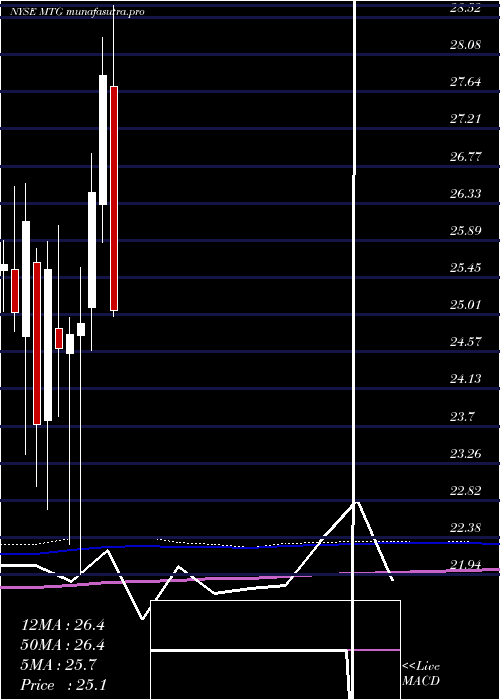This screenshot has height=700, width=500.
Task: Click the 22.82 price axis label
Action: [x=465, y=491]
